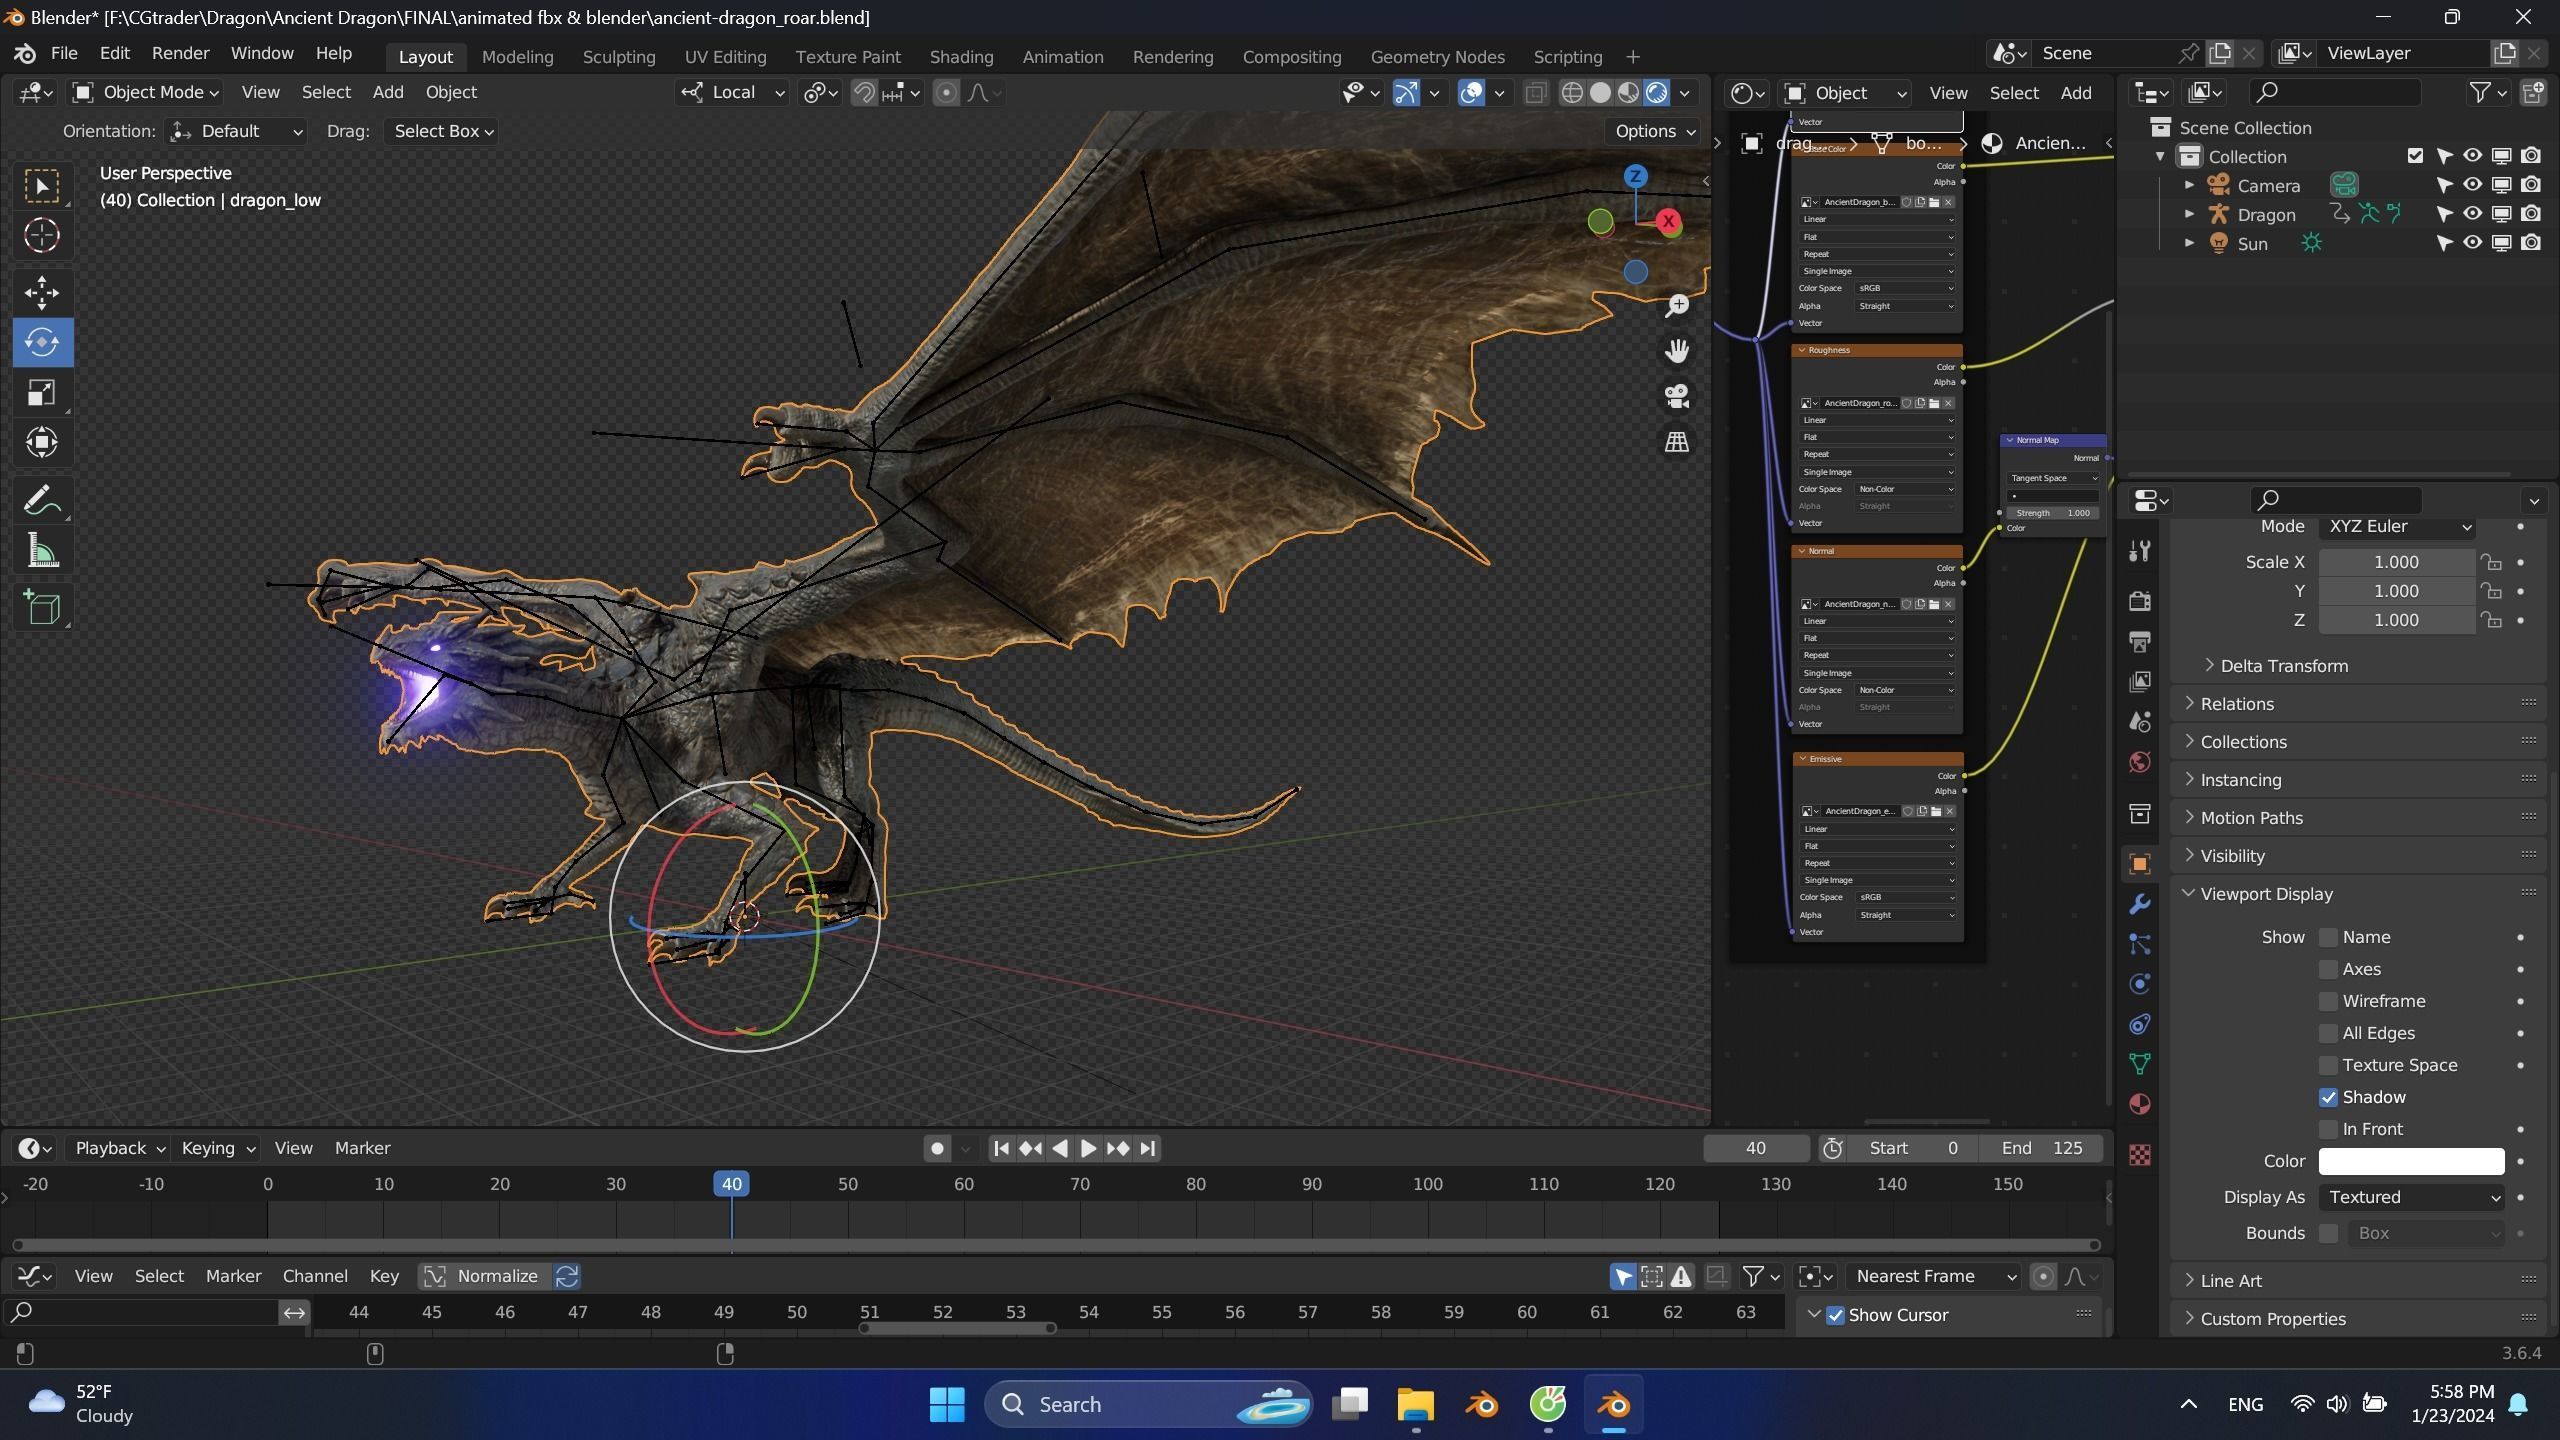Enable the Texture Space checkbox
This screenshot has height=1440, width=2560.
(2329, 1065)
